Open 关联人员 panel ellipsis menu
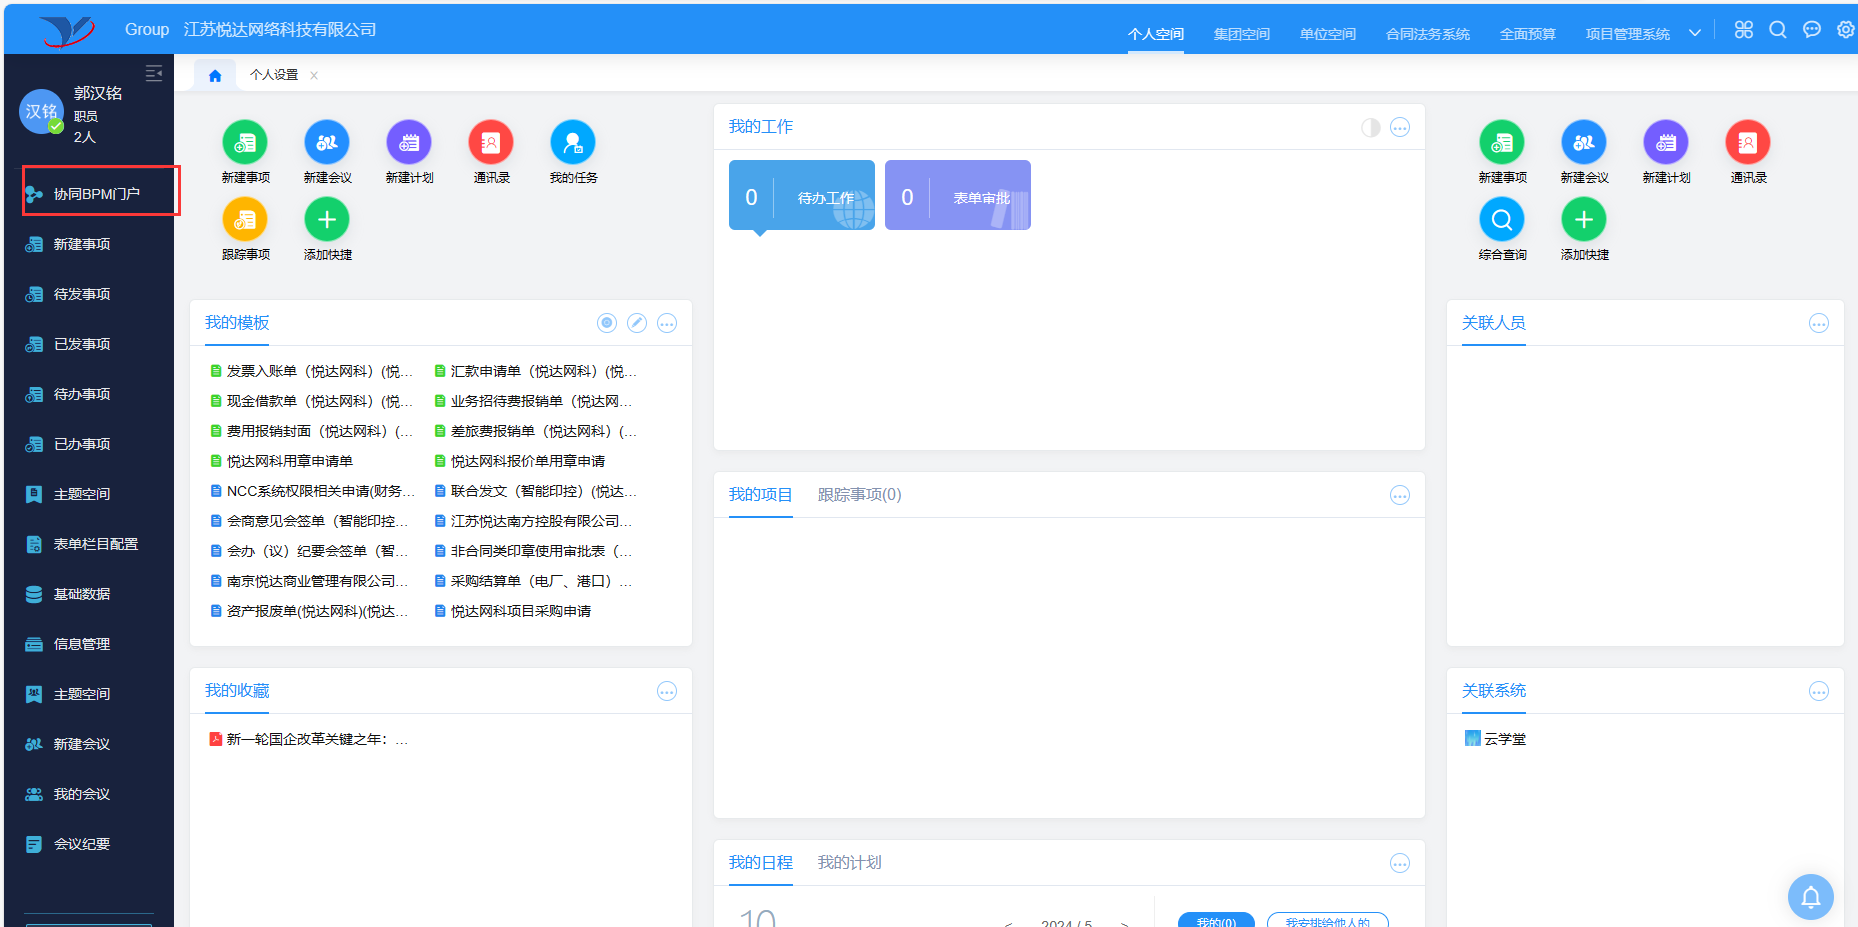 click(x=1819, y=323)
